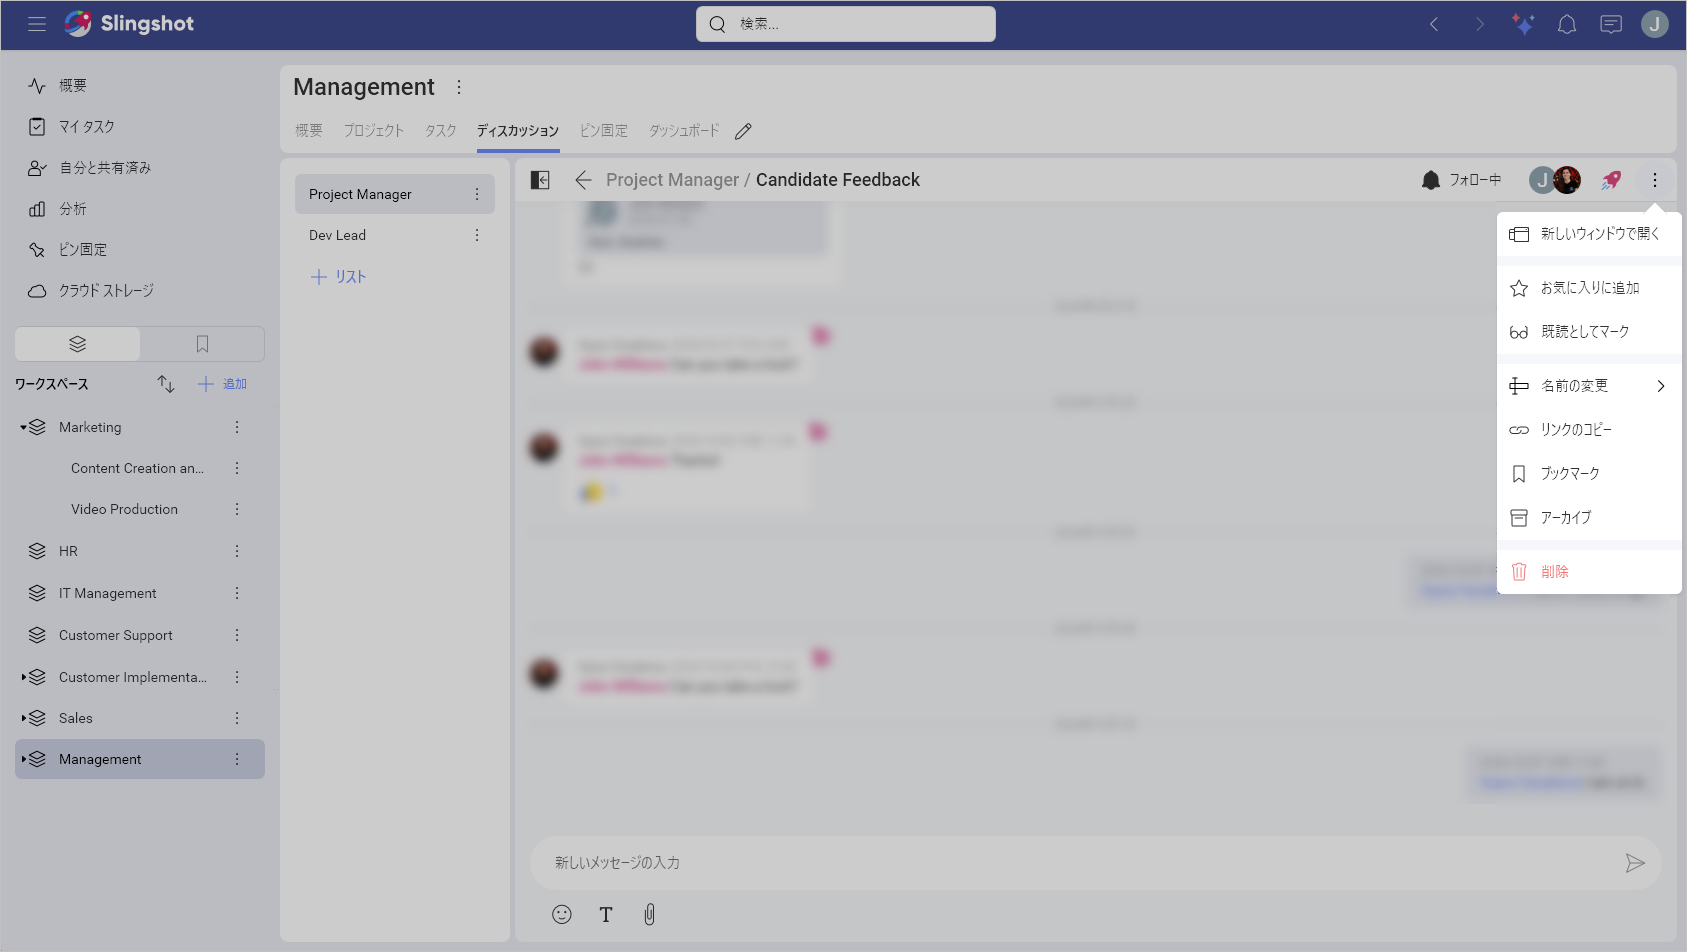The image size is (1687, 952).
Task: Attach a file with the paperclip icon
Action: pos(650,914)
